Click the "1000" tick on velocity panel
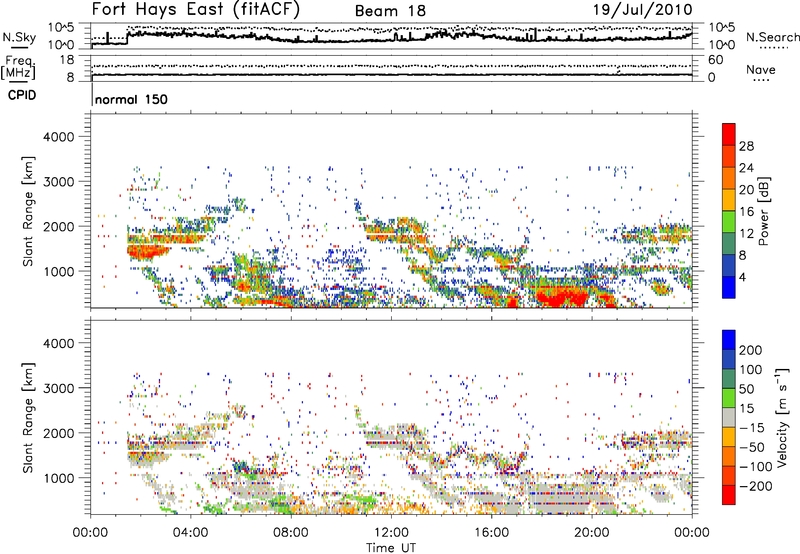The image size is (800, 554). pos(58,478)
